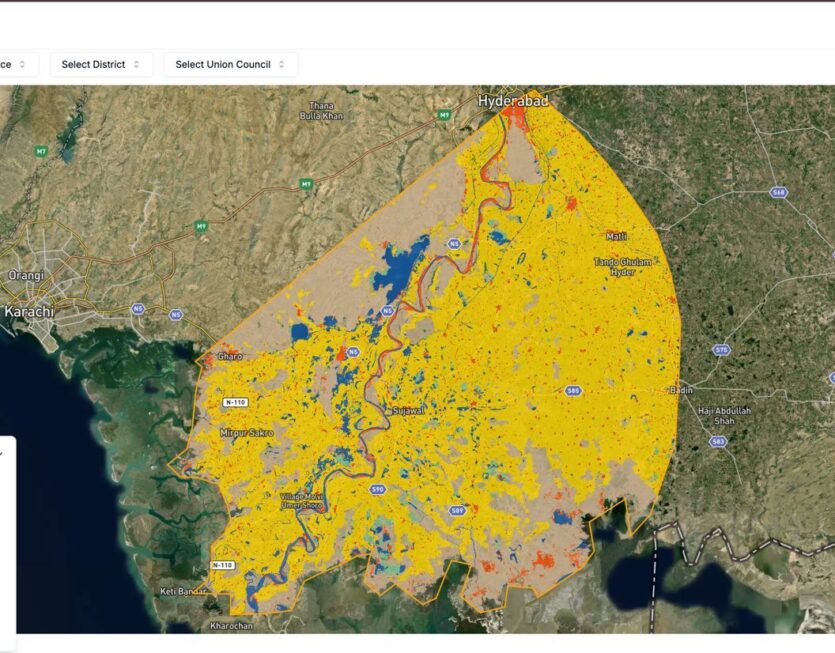The image size is (835, 653).
Task: Open the partially visible province dropdown
Action: tap(18, 64)
